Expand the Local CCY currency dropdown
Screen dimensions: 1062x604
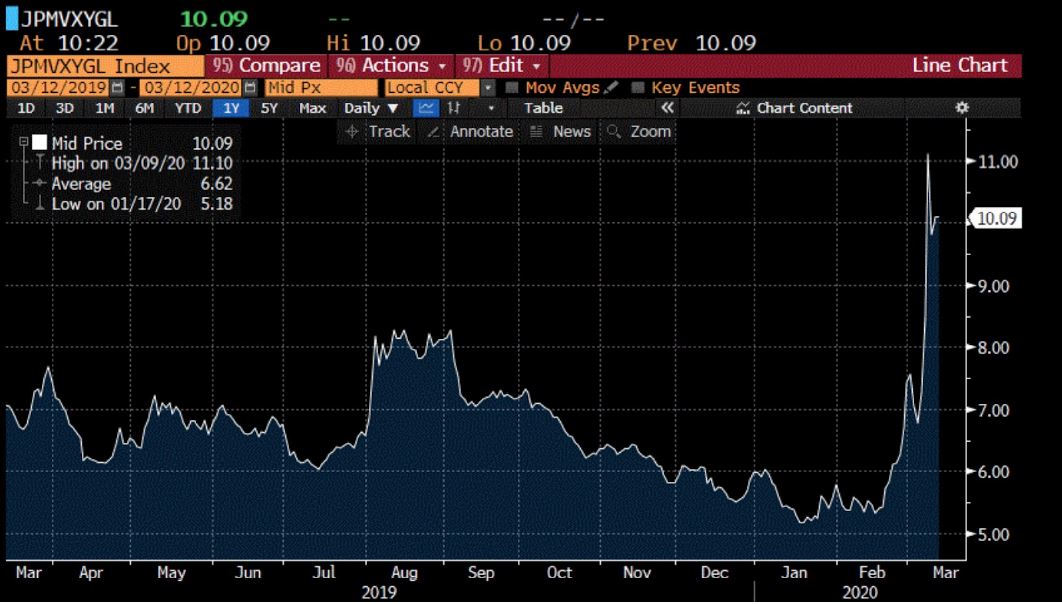point(489,88)
